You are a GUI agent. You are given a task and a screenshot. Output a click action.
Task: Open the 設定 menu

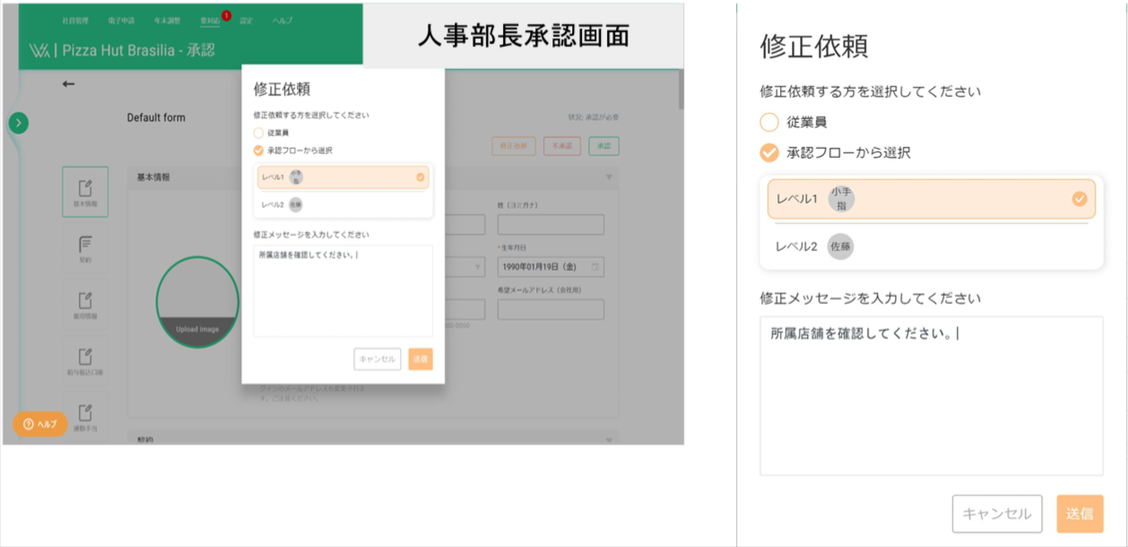[246, 21]
